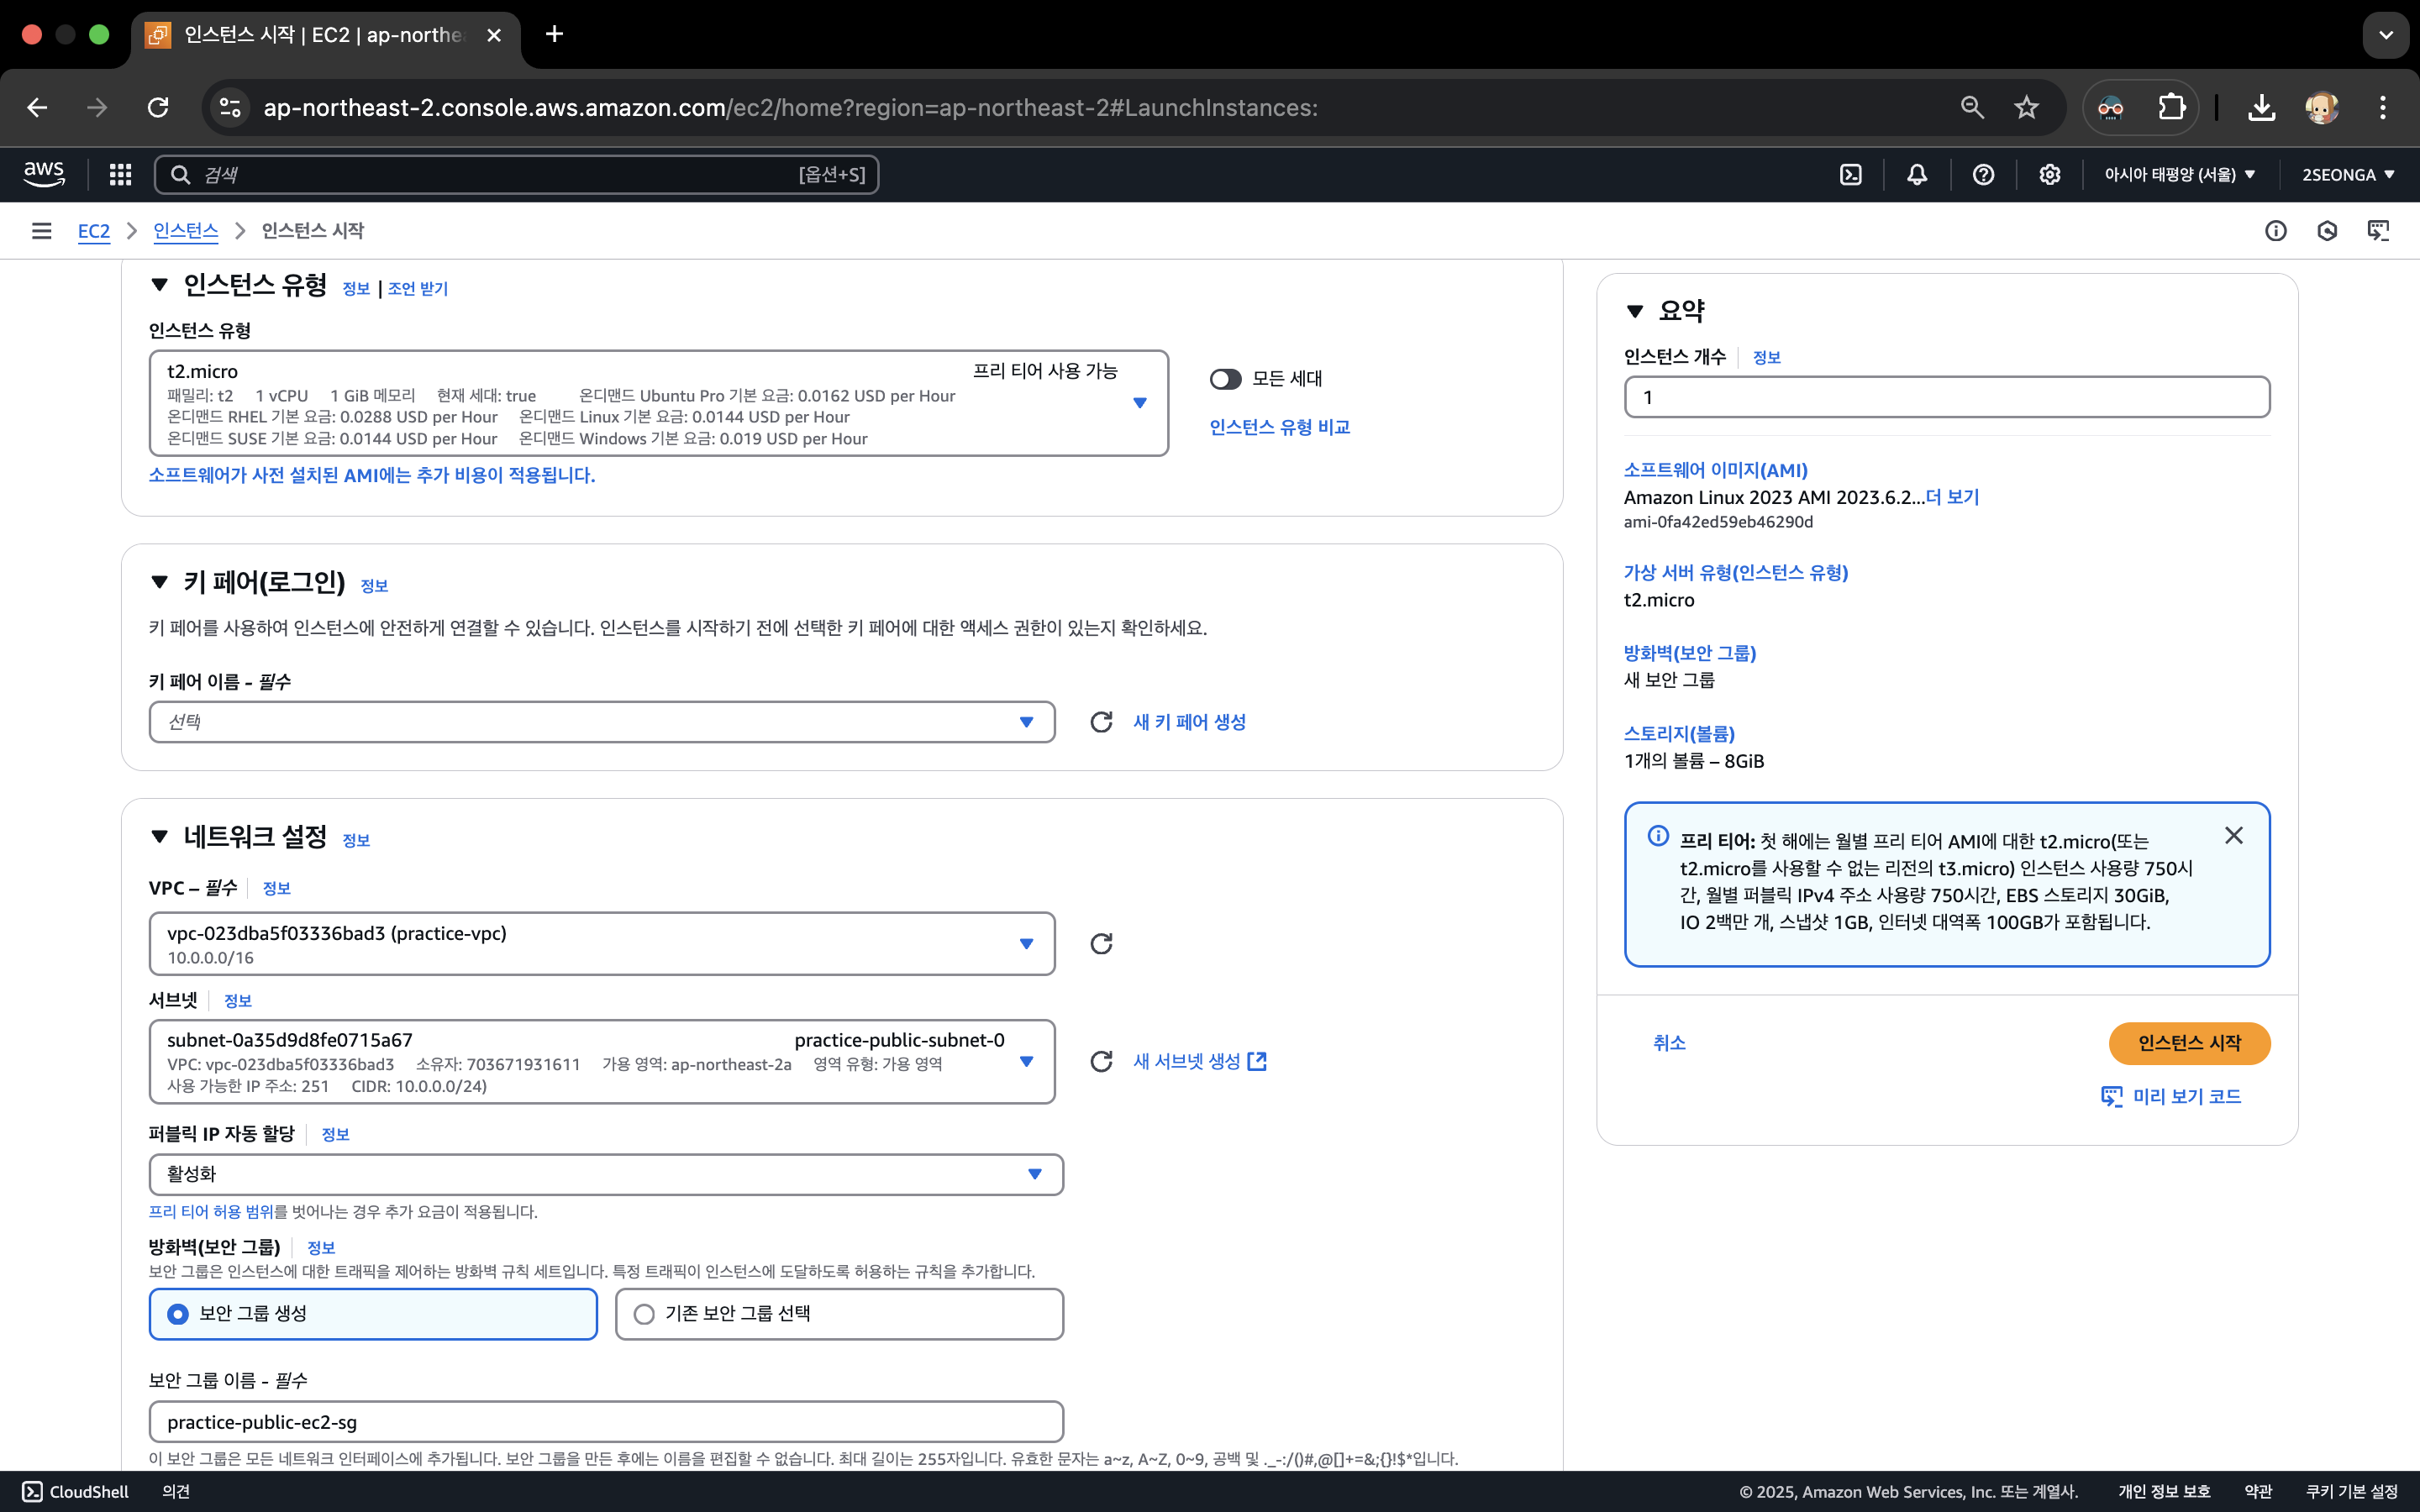Select the 기존 보안 그룹 선택 radio option

644,1314
